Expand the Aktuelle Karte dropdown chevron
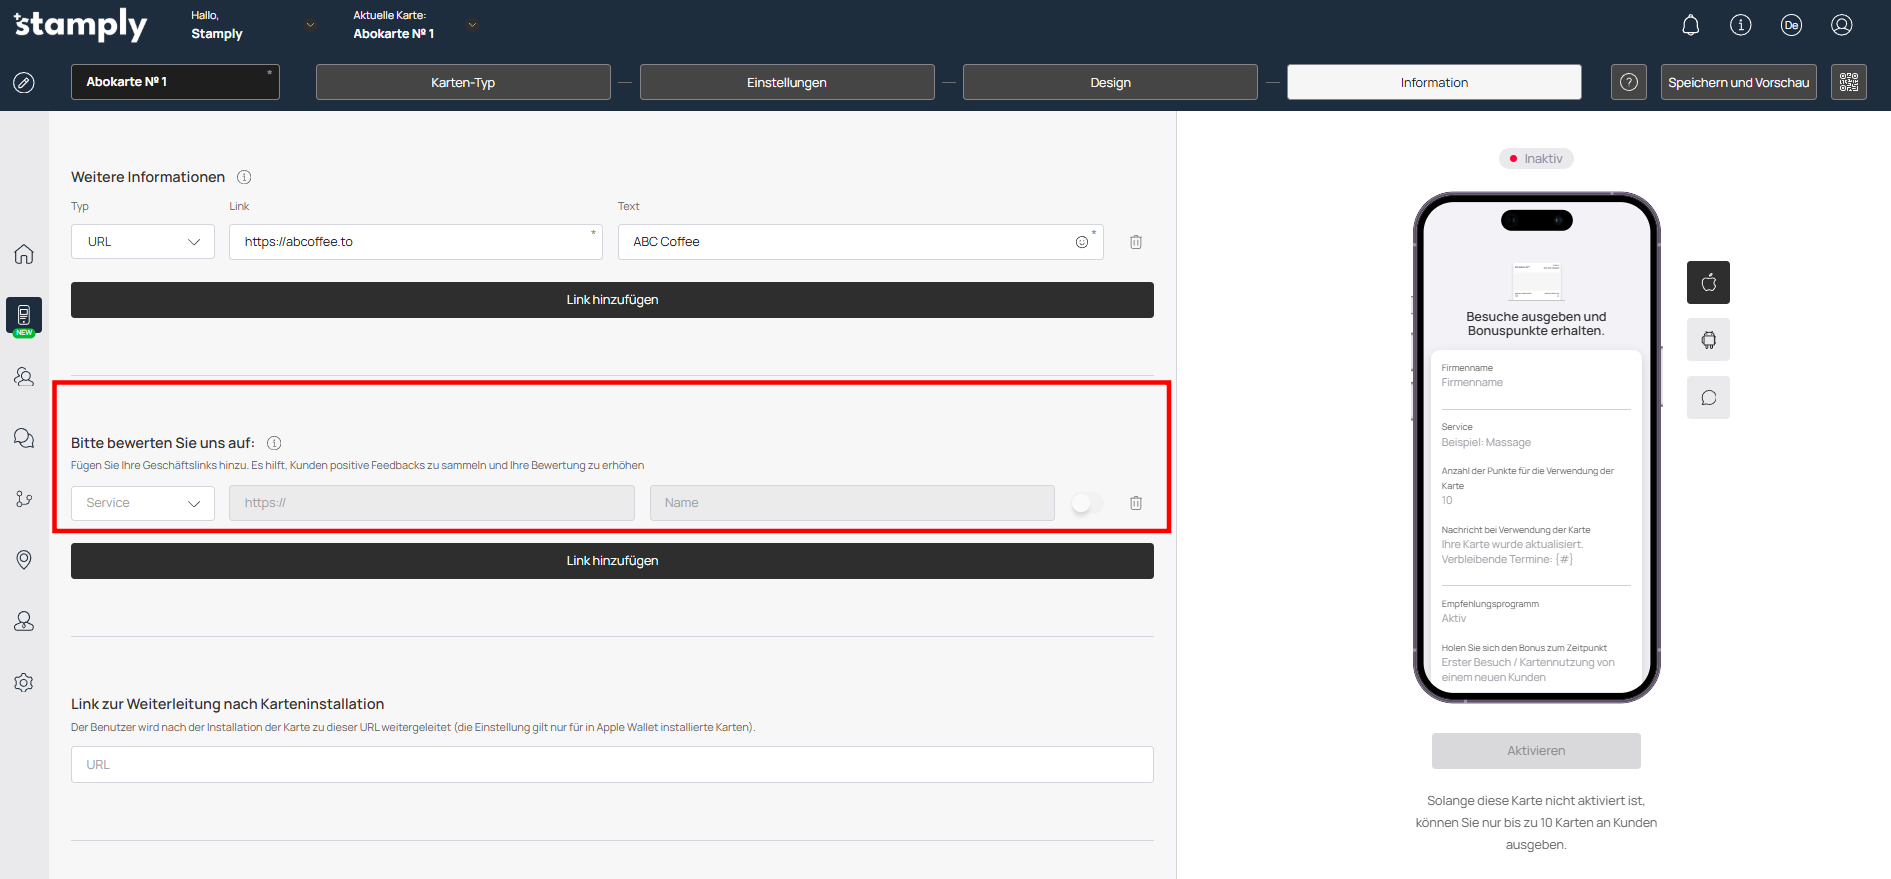 click(x=472, y=25)
